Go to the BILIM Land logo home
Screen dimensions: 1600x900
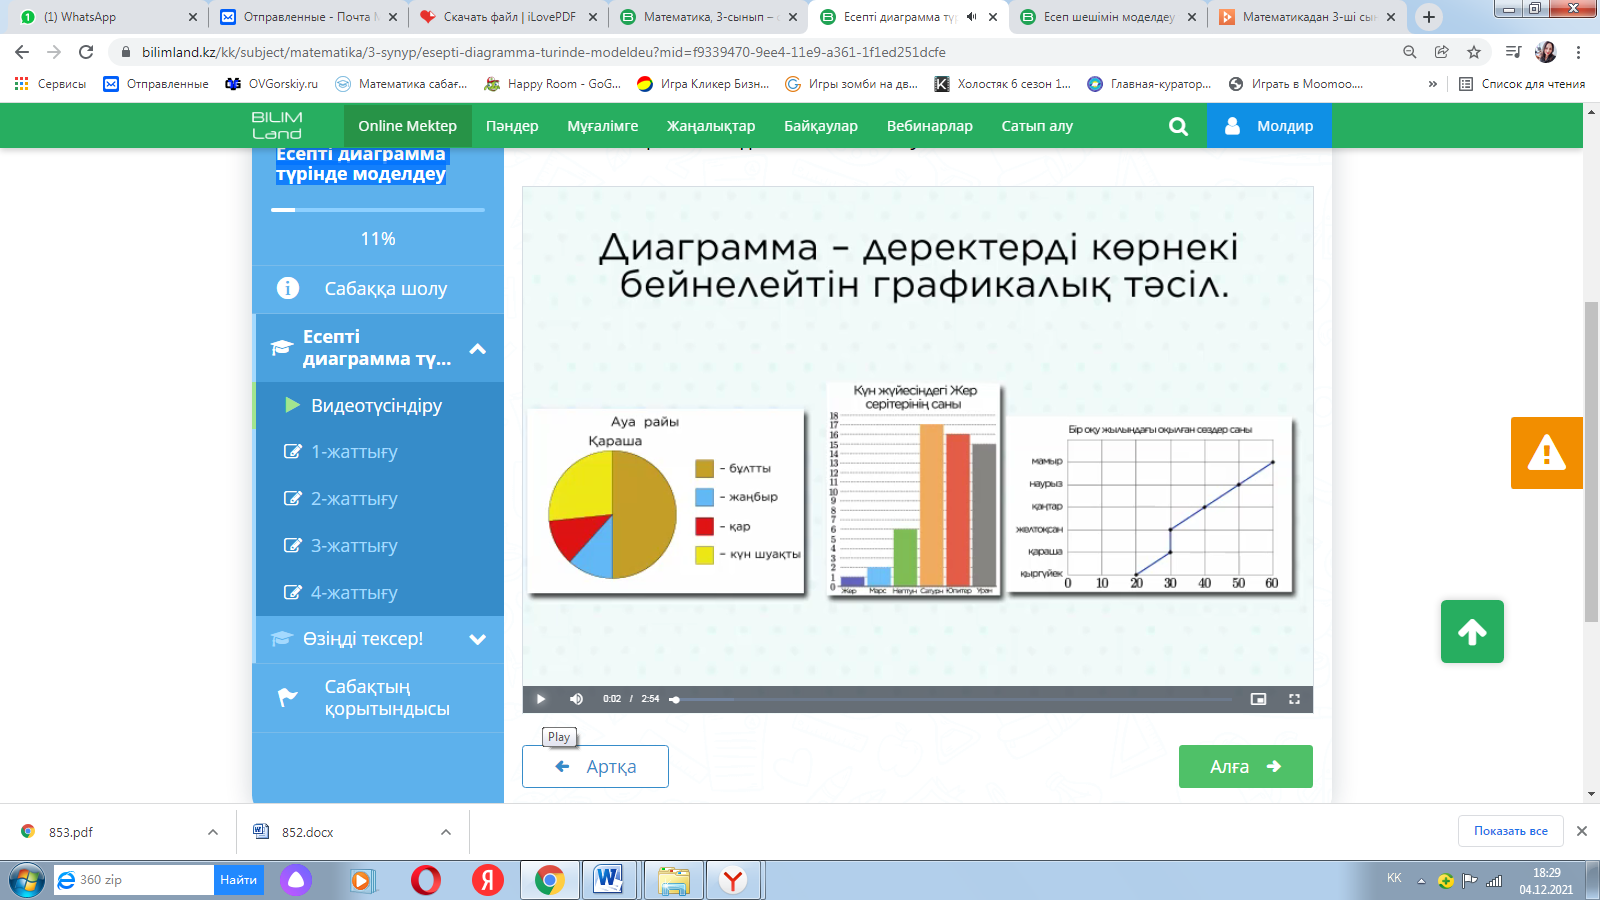coord(277,126)
